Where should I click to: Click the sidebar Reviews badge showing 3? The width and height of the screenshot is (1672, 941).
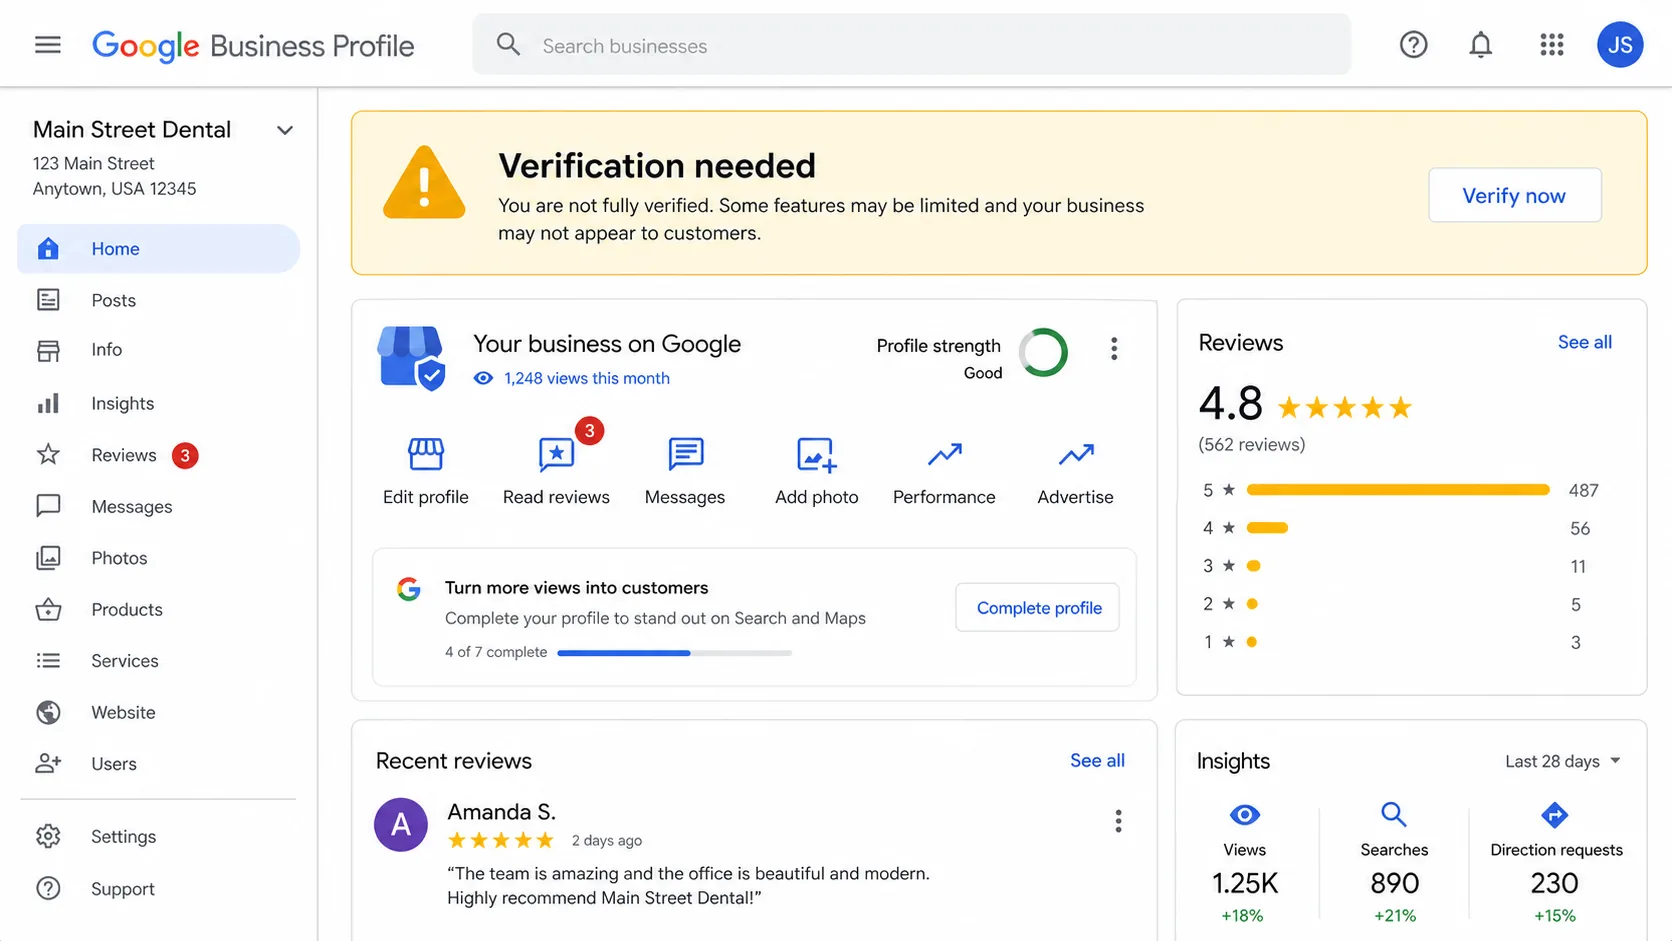tap(185, 456)
